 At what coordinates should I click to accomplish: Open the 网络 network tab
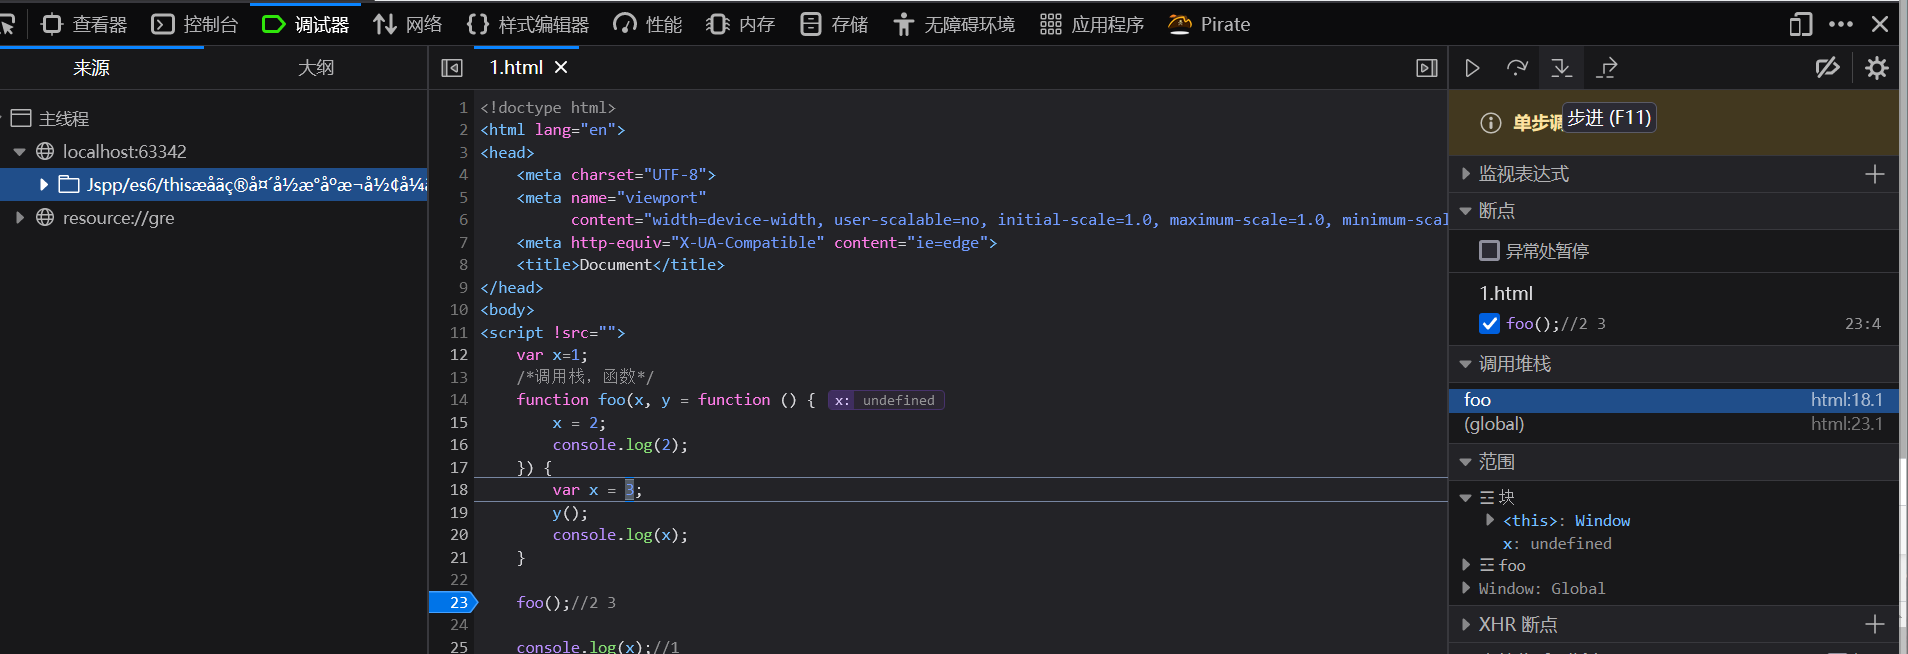coord(407,24)
